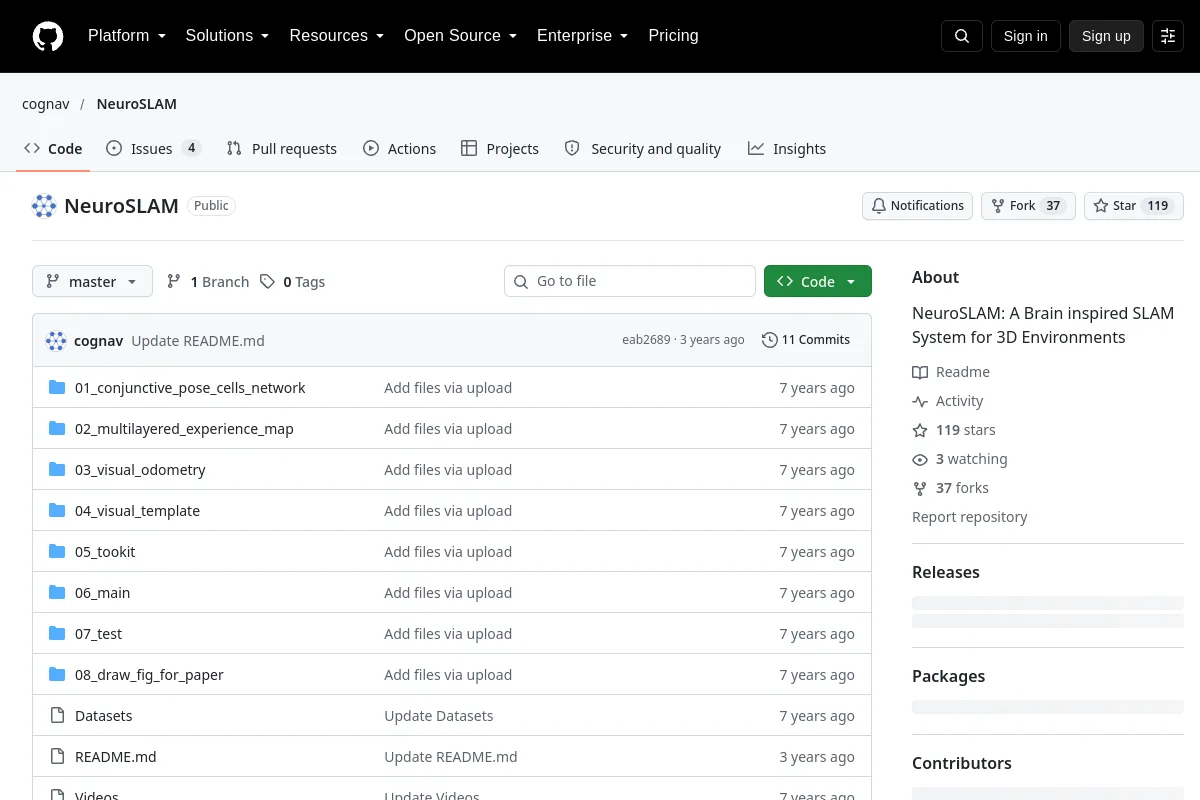
Task: Click the star icon beside 119 stars
Action: pos(920,430)
